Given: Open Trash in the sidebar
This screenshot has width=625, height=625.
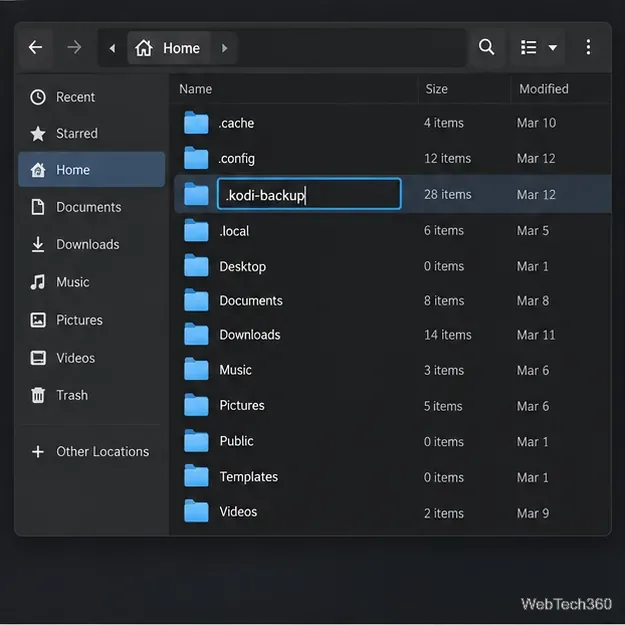Looking at the screenshot, I should pyautogui.click(x=91, y=395).
